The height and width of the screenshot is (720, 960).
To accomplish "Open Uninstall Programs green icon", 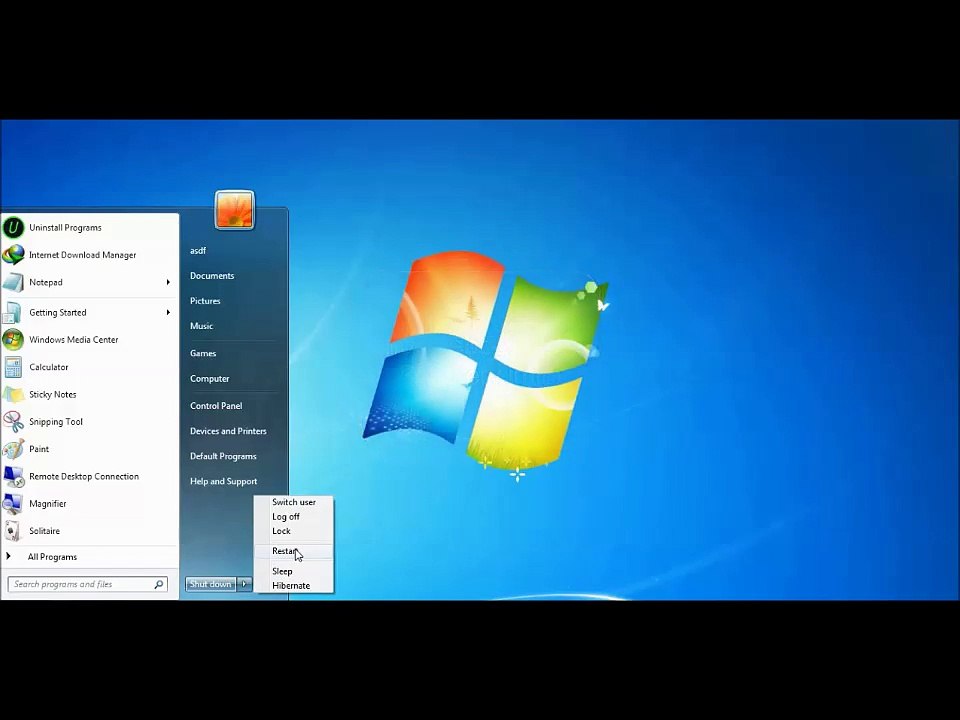I will [x=13, y=227].
